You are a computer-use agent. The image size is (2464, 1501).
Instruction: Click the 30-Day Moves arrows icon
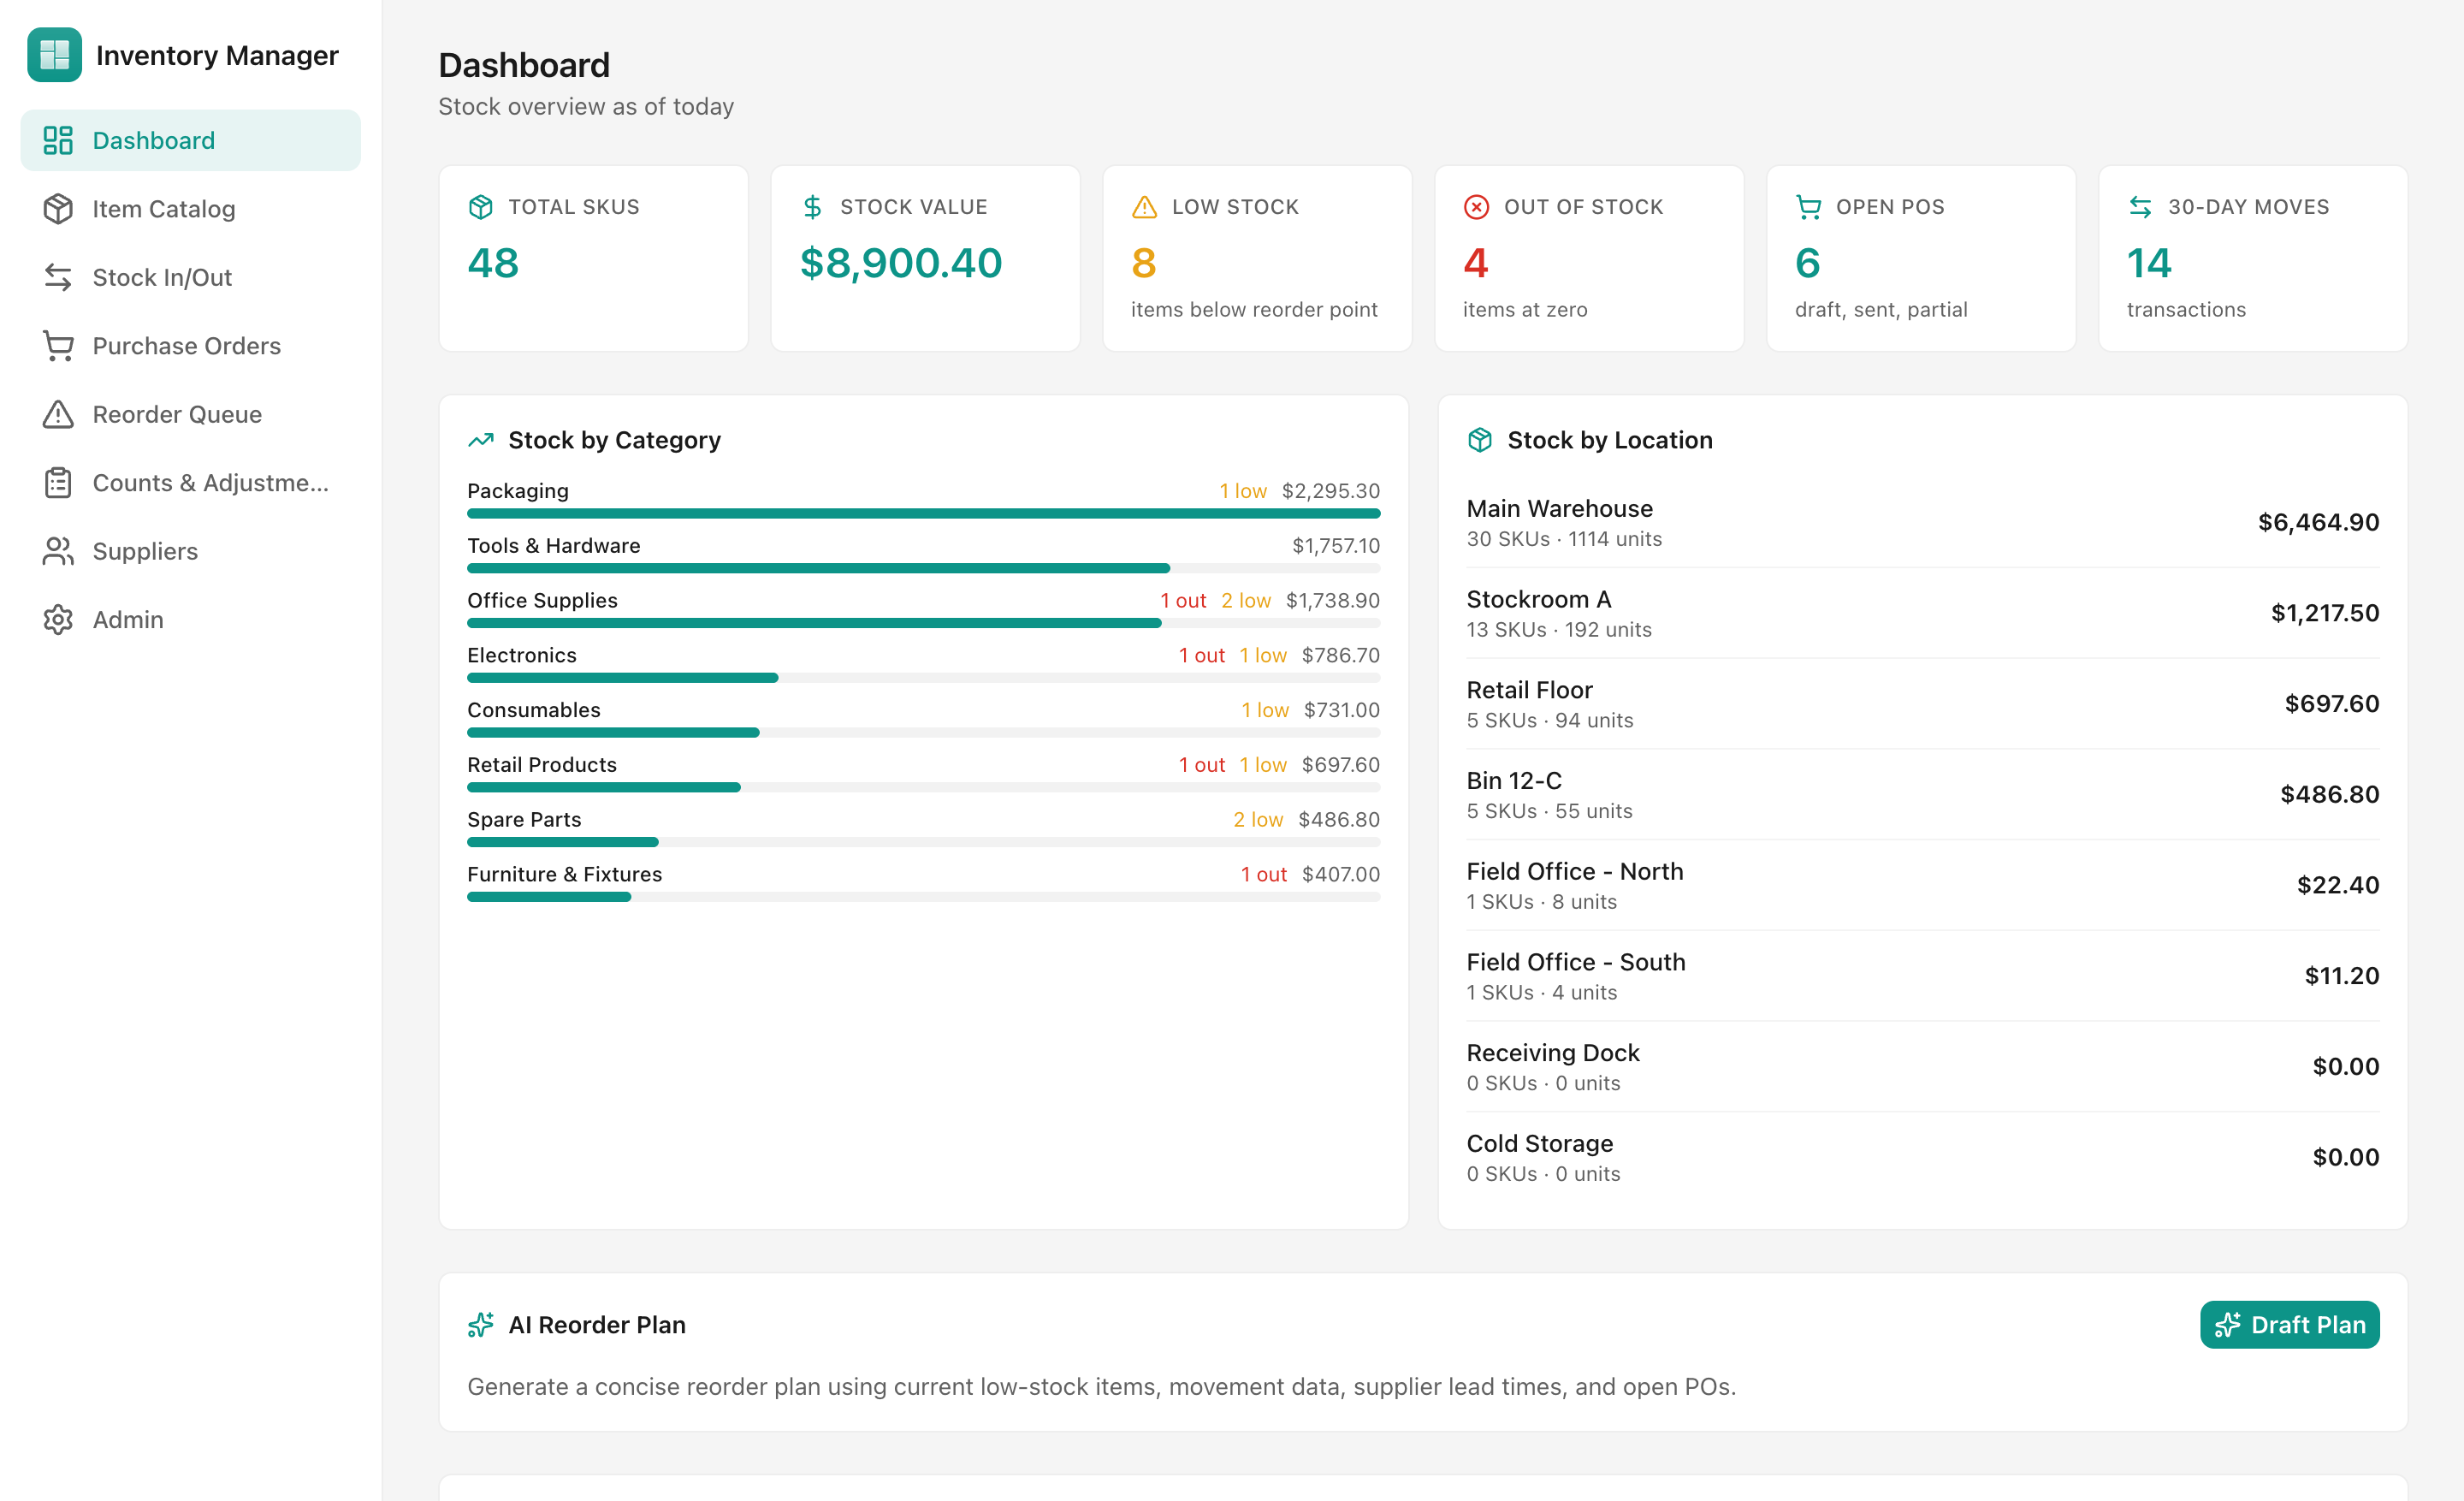[2140, 207]
